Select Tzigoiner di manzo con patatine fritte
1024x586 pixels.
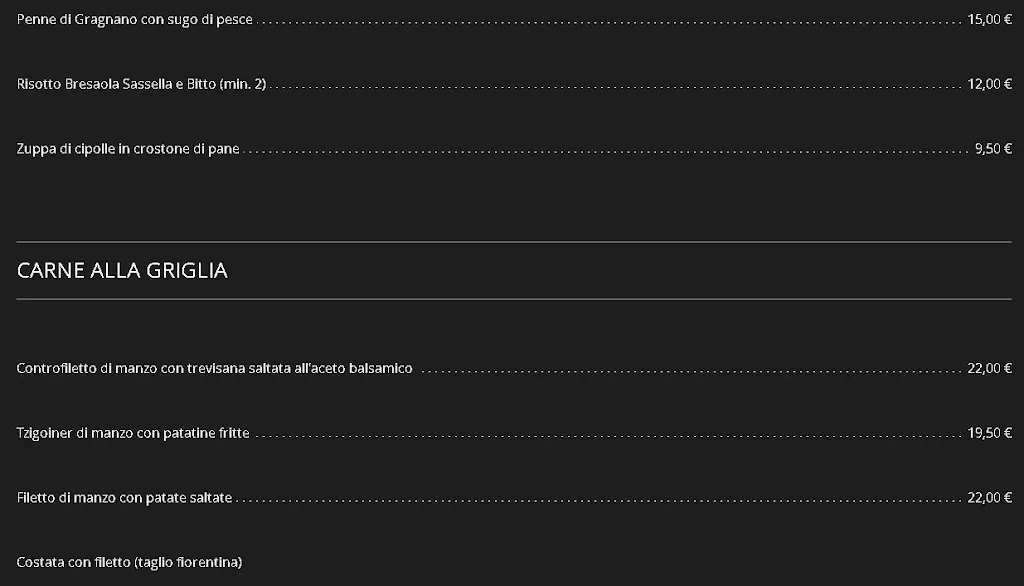click(x=133, y=433)
